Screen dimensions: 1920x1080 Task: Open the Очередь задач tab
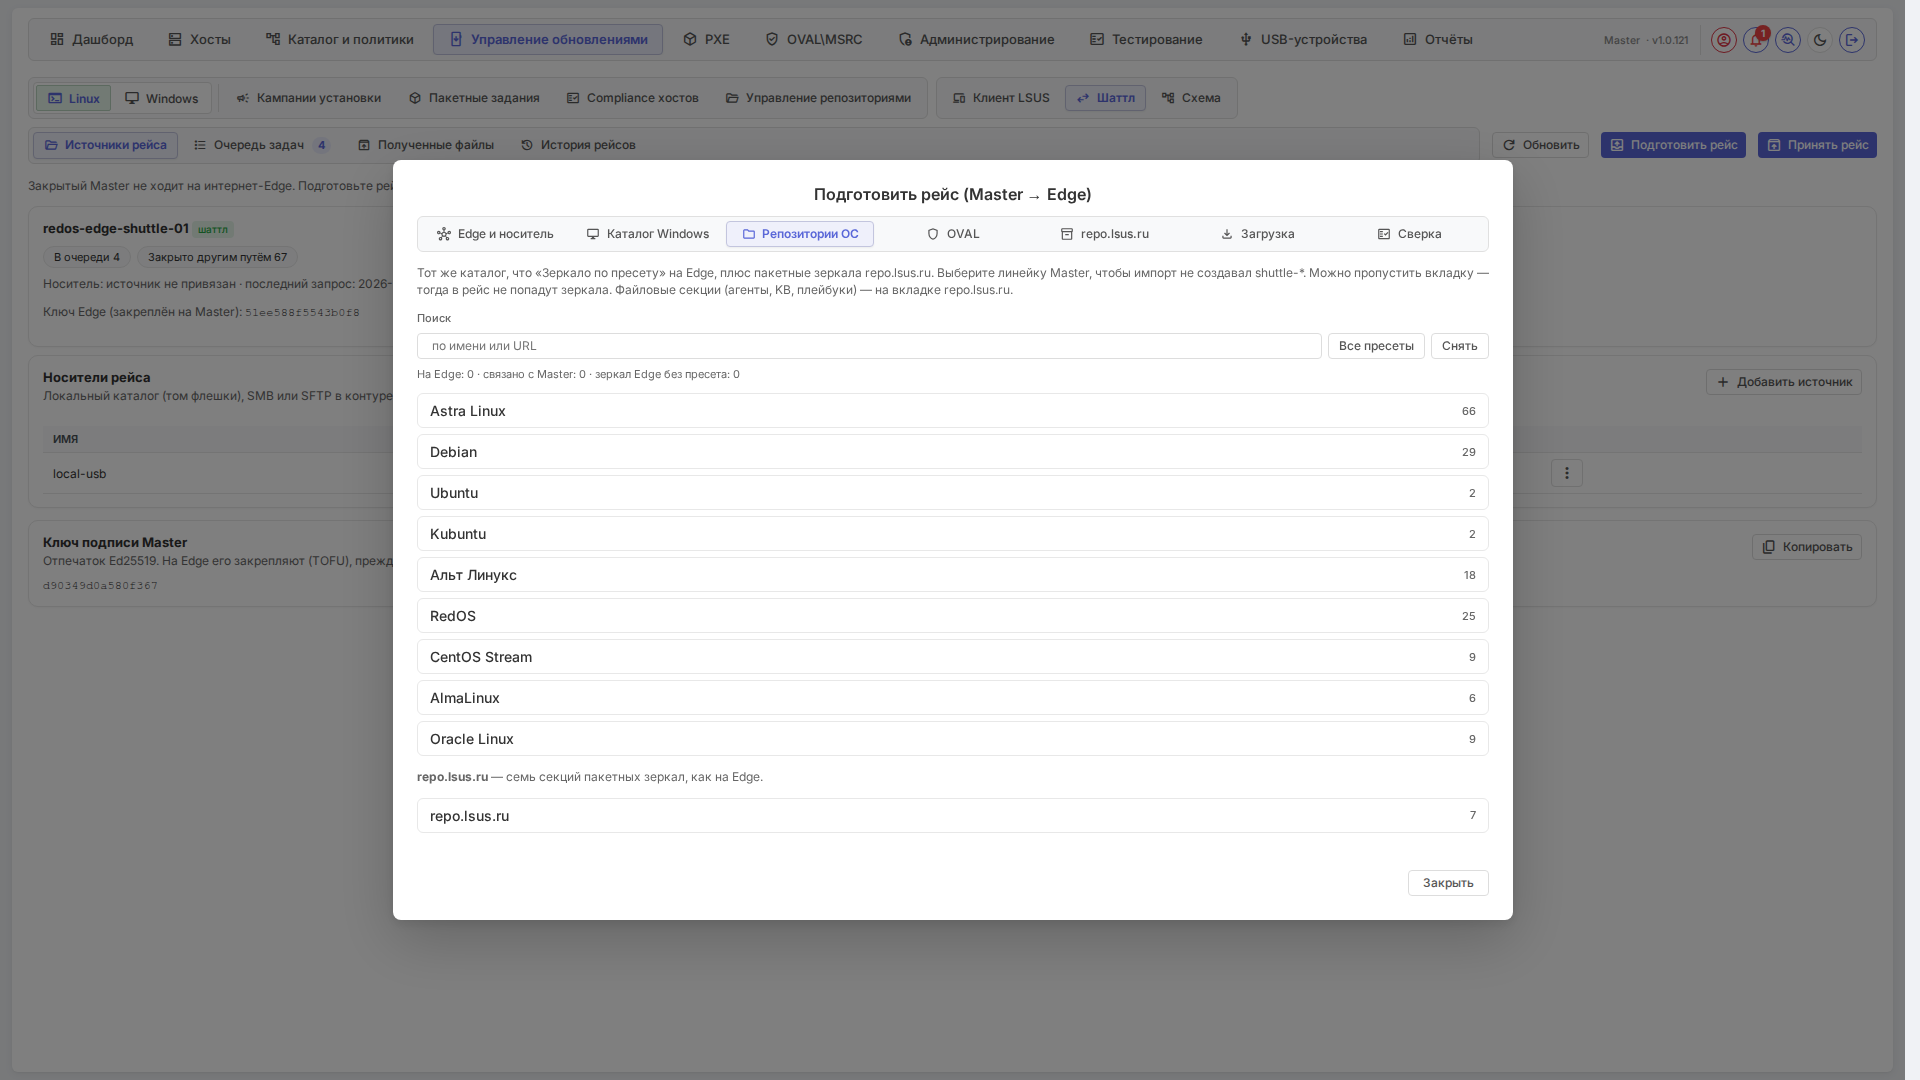[261, 145]
